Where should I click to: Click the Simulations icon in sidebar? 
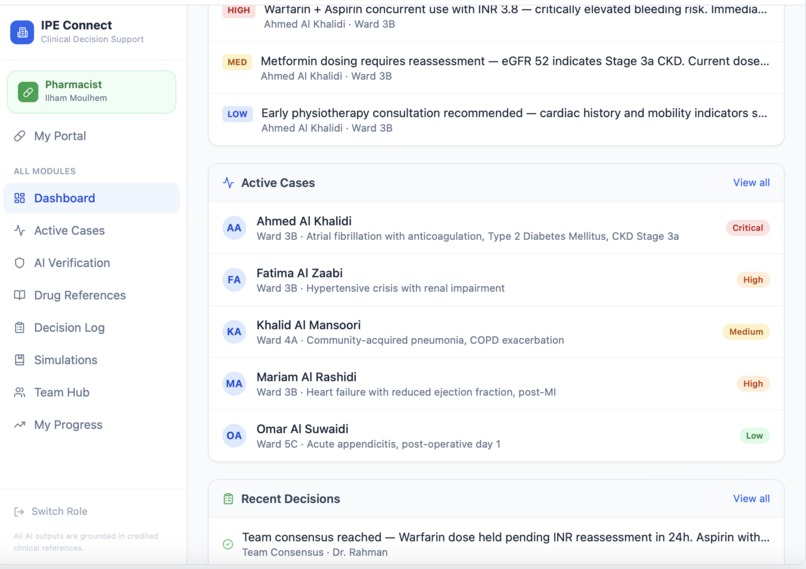[20, 360]
